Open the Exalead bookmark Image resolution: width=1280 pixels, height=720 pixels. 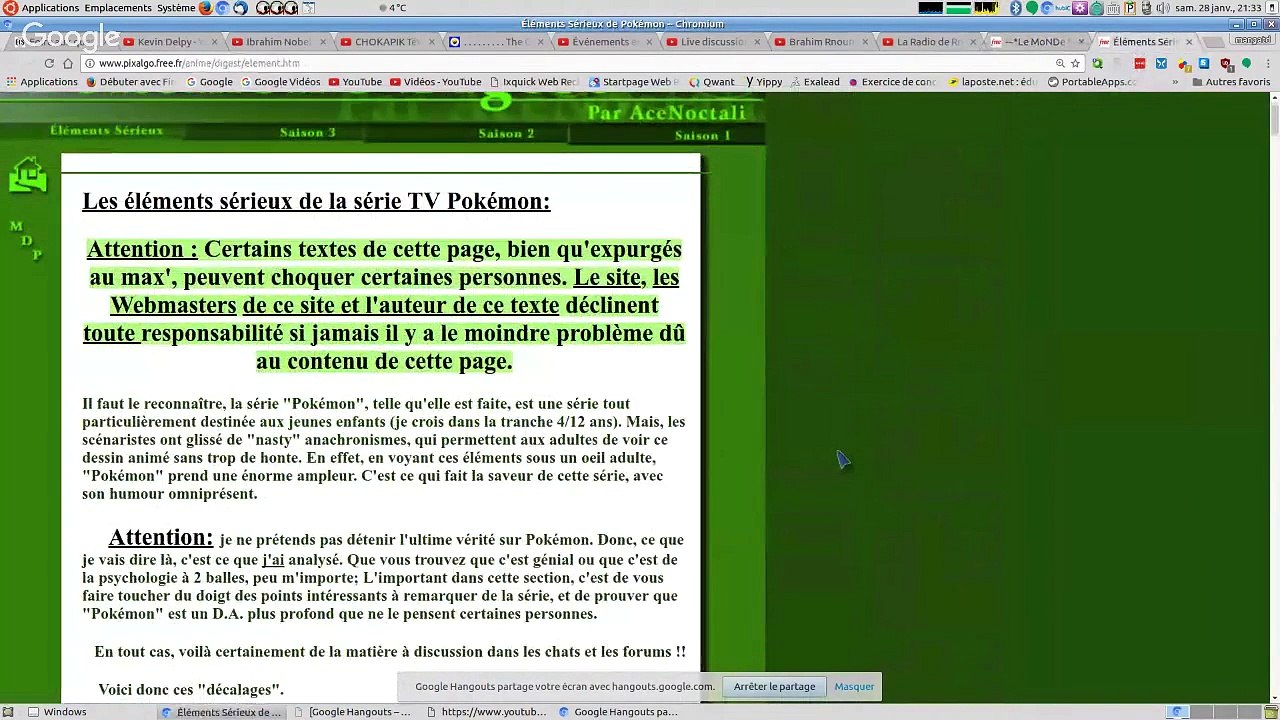click(x=815, y=82)
